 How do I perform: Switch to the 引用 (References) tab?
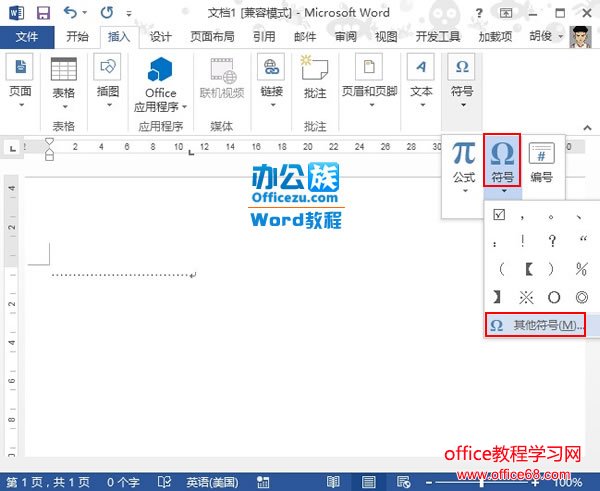point(264,37)
